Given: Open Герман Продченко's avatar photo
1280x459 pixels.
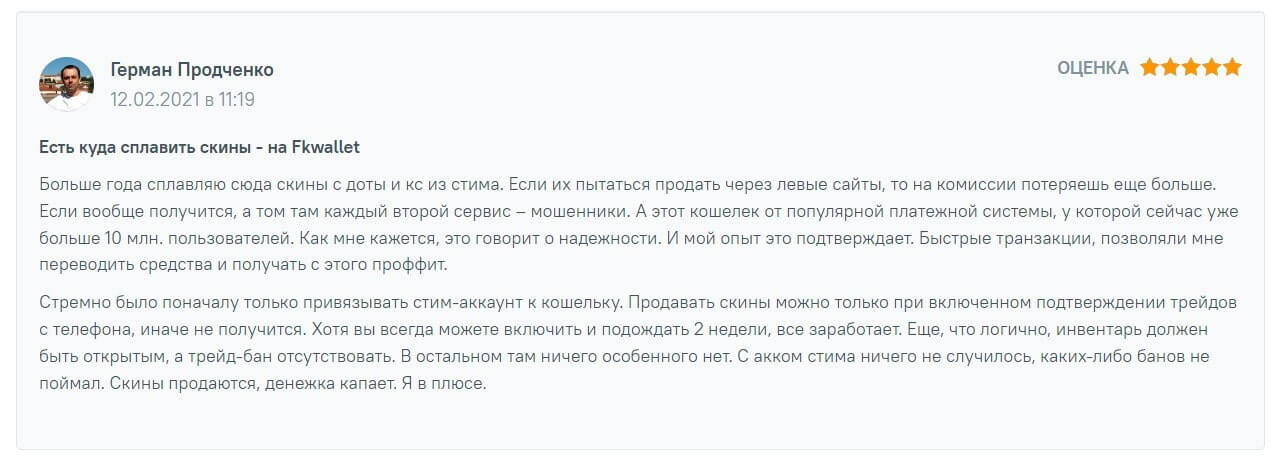Looking at the screenshot, I should click(66, 83).
